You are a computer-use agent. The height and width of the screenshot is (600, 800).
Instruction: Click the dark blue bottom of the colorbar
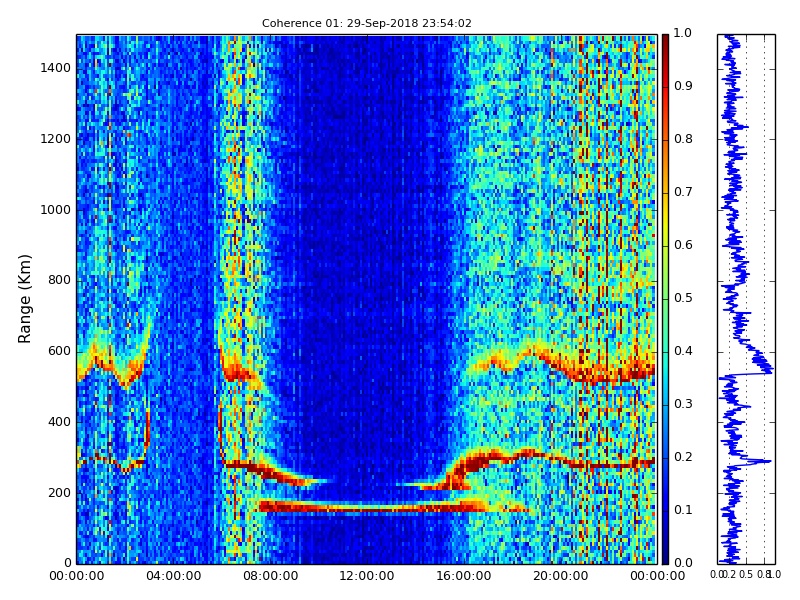(x=665, y=556)
